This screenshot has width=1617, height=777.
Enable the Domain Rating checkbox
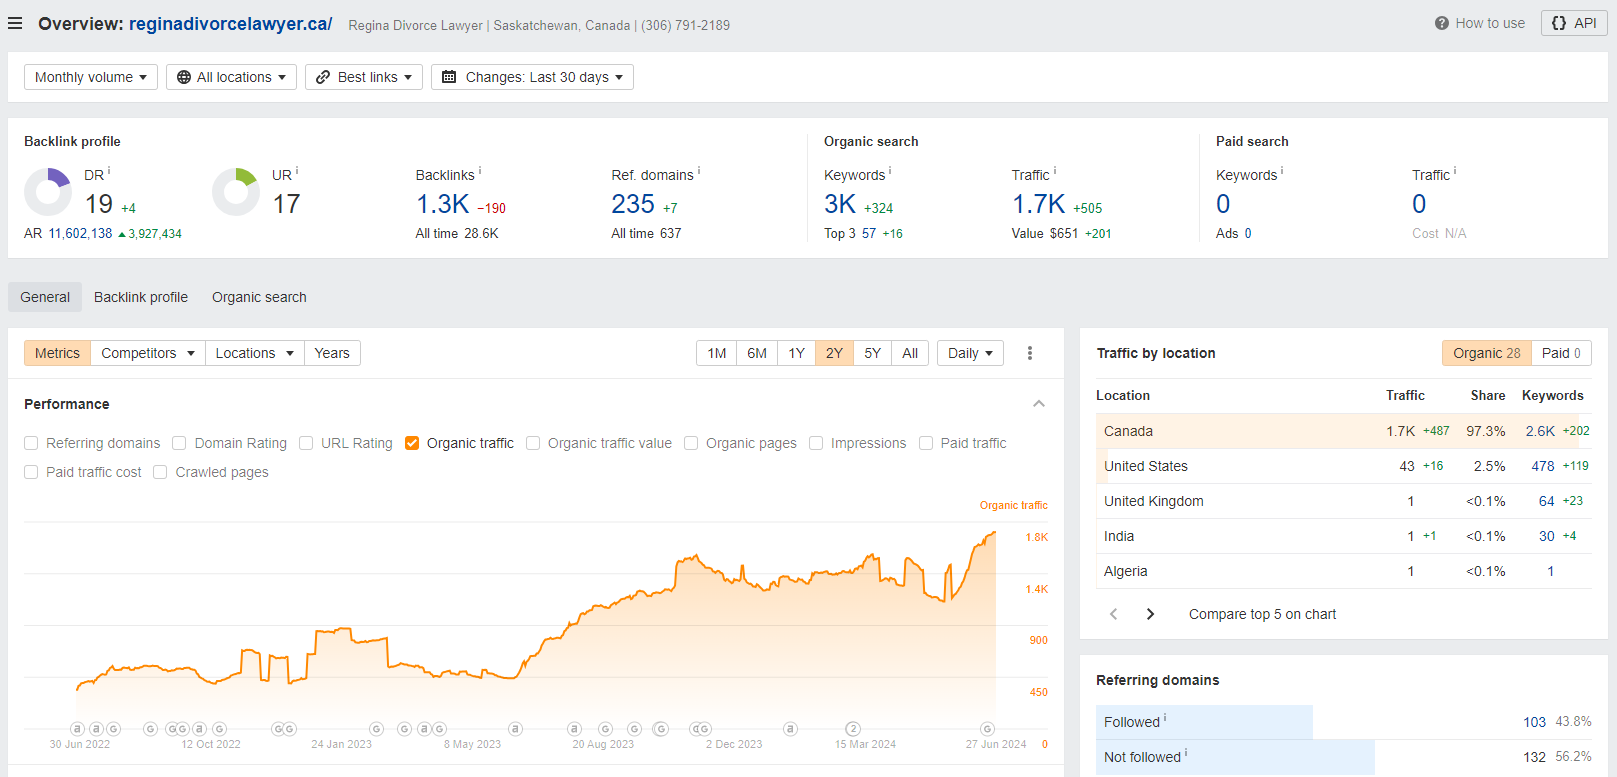click(179, 443)
